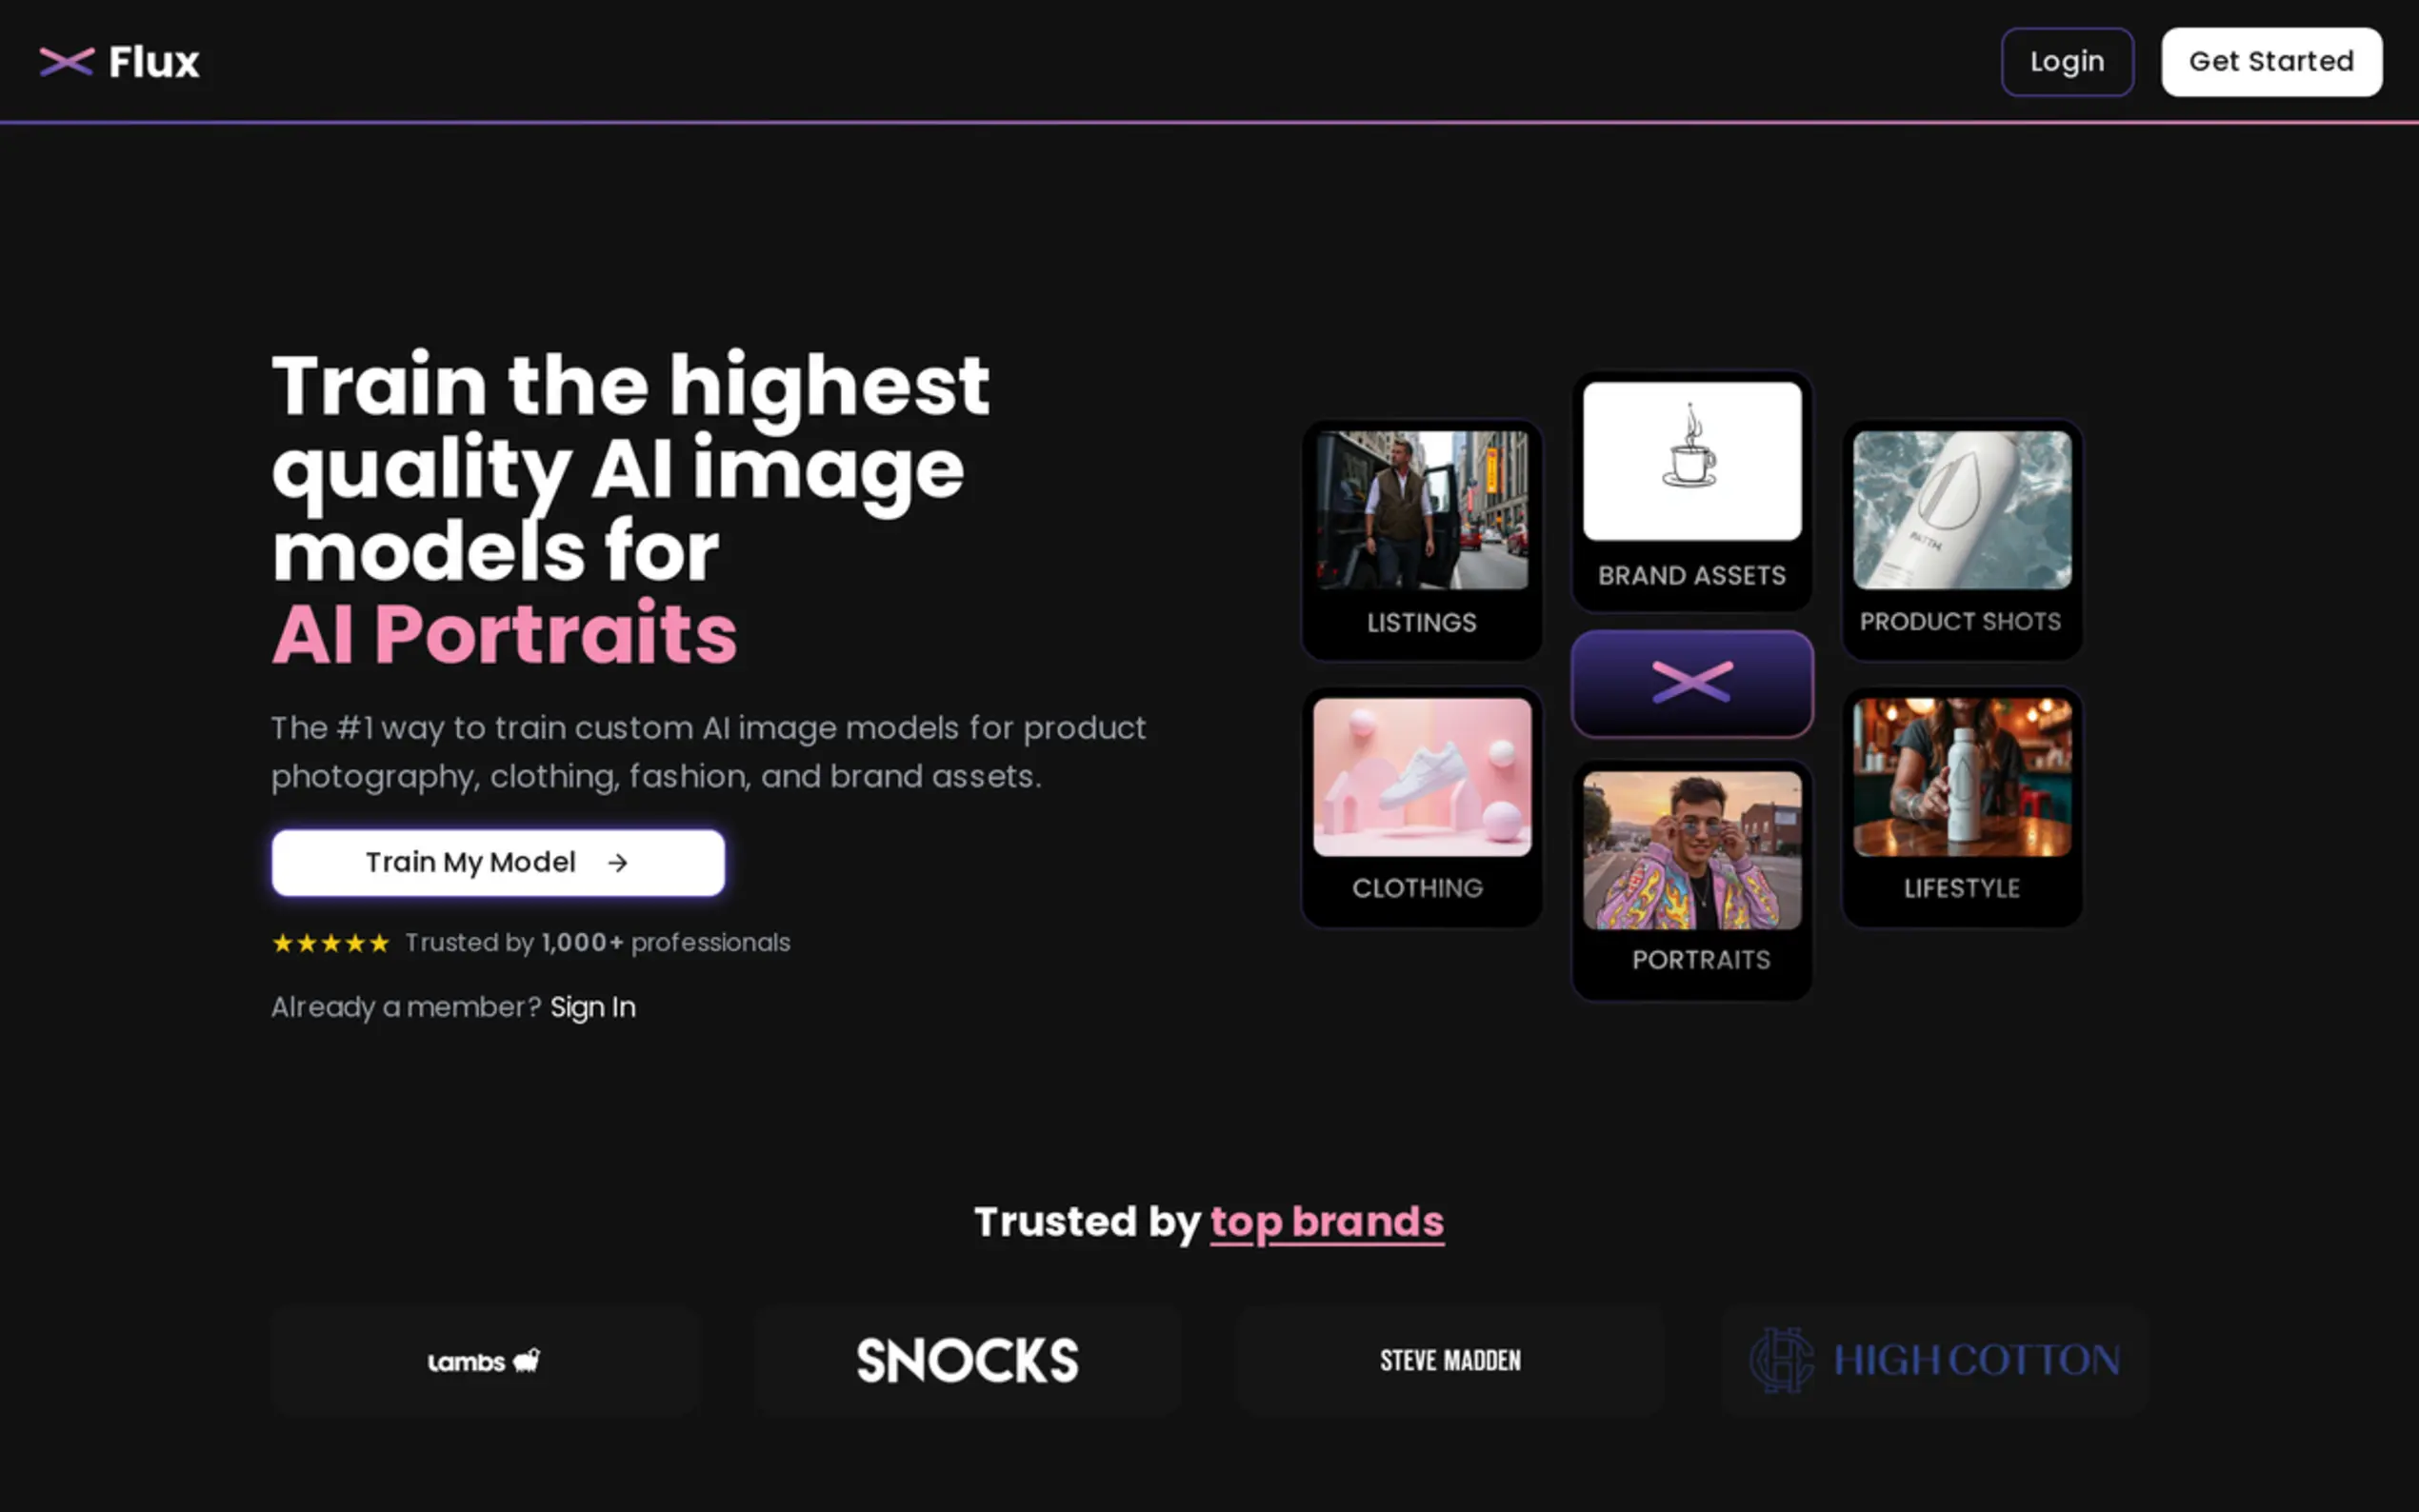
Task: Select the Product Shots bottle thumbnail
Action: tap(1962, 510)
